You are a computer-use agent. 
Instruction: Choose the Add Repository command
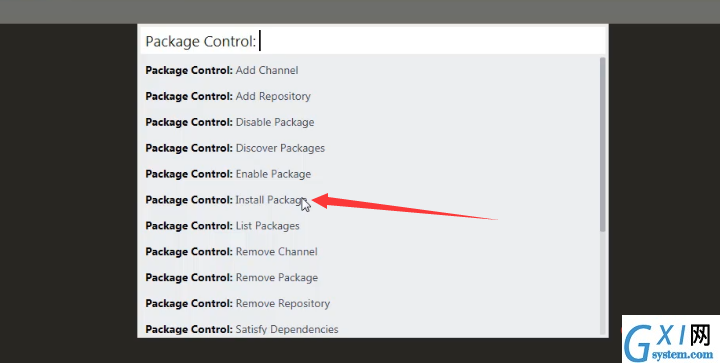point(370,96)
